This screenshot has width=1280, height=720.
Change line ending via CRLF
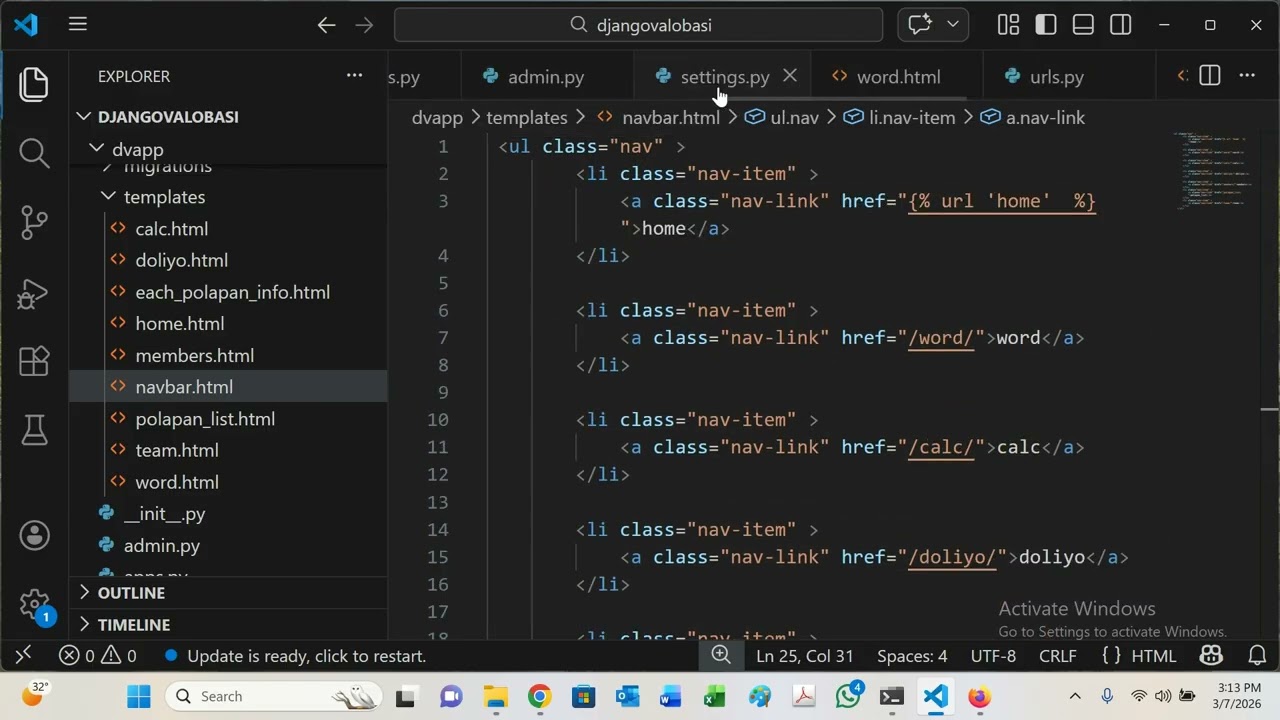coord(1058,656)
